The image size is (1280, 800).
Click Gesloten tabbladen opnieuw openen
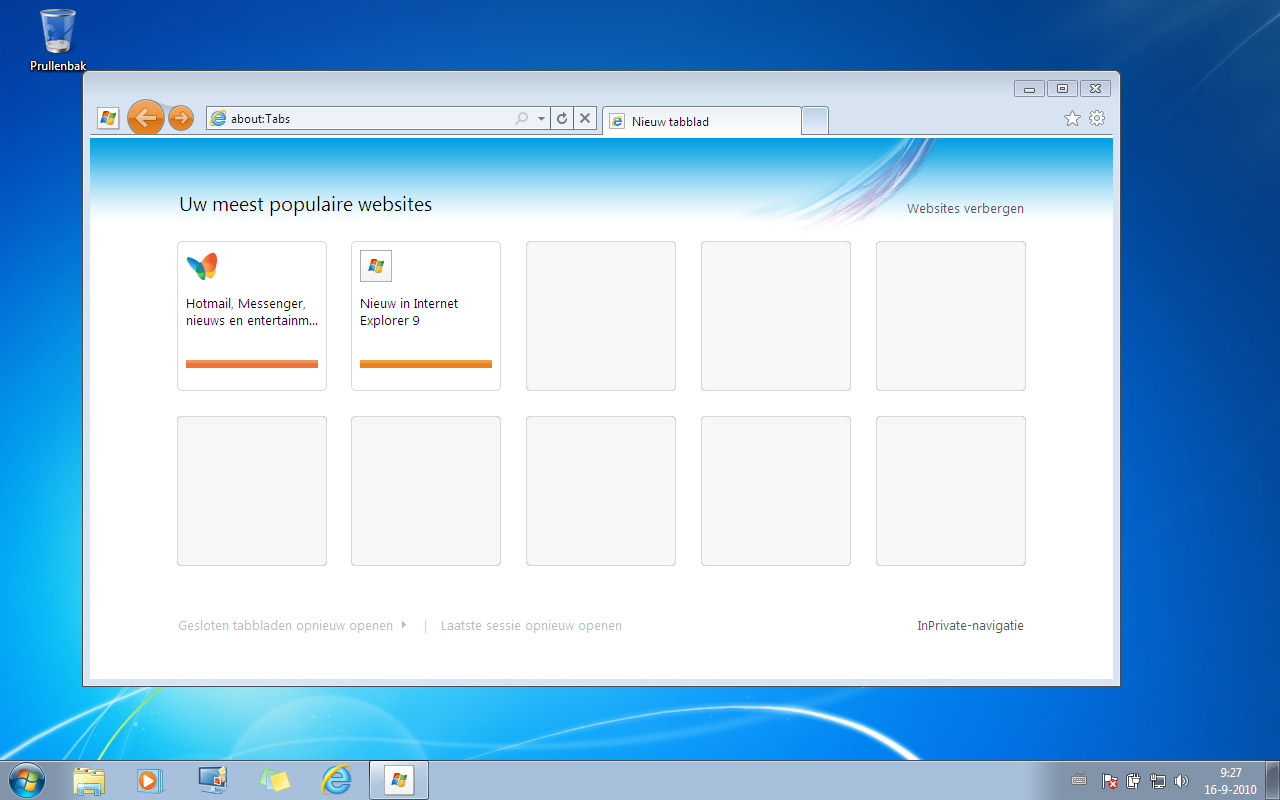(x=285, y=626)
